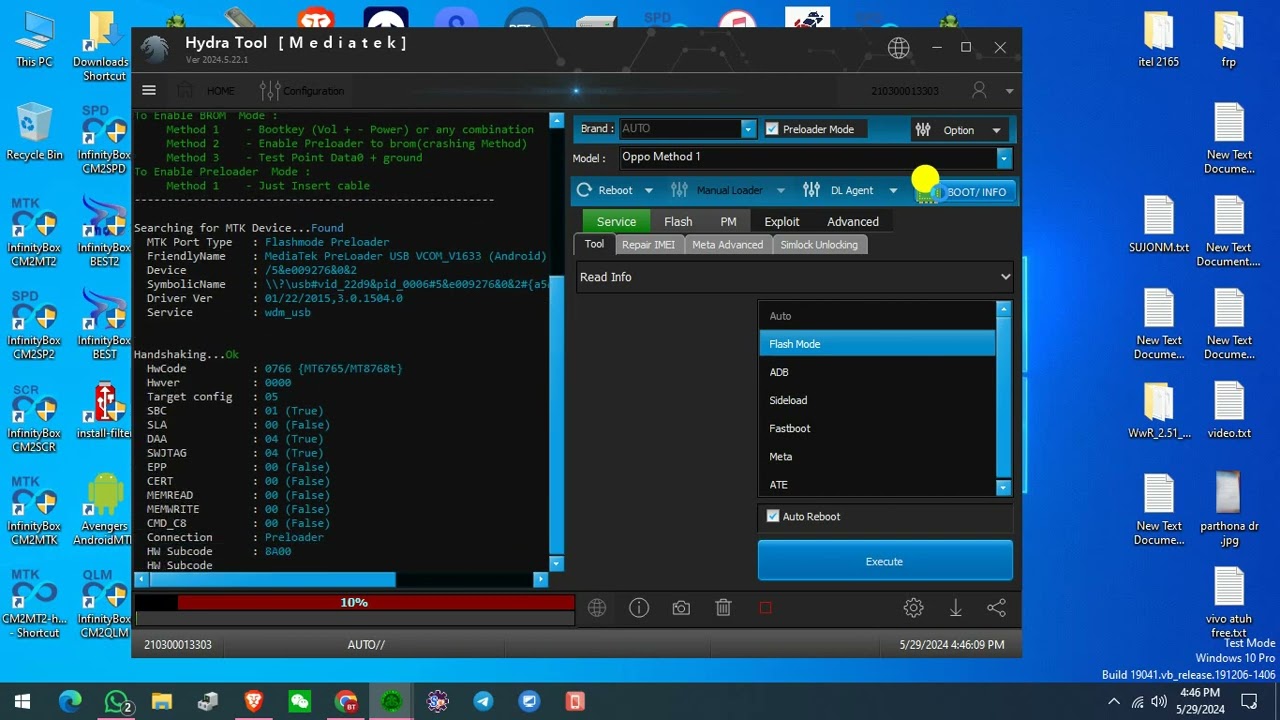Screen dimensions: 1280x720
Task: Click the red progress bar at 10%
Action: (x=376, y=602)
